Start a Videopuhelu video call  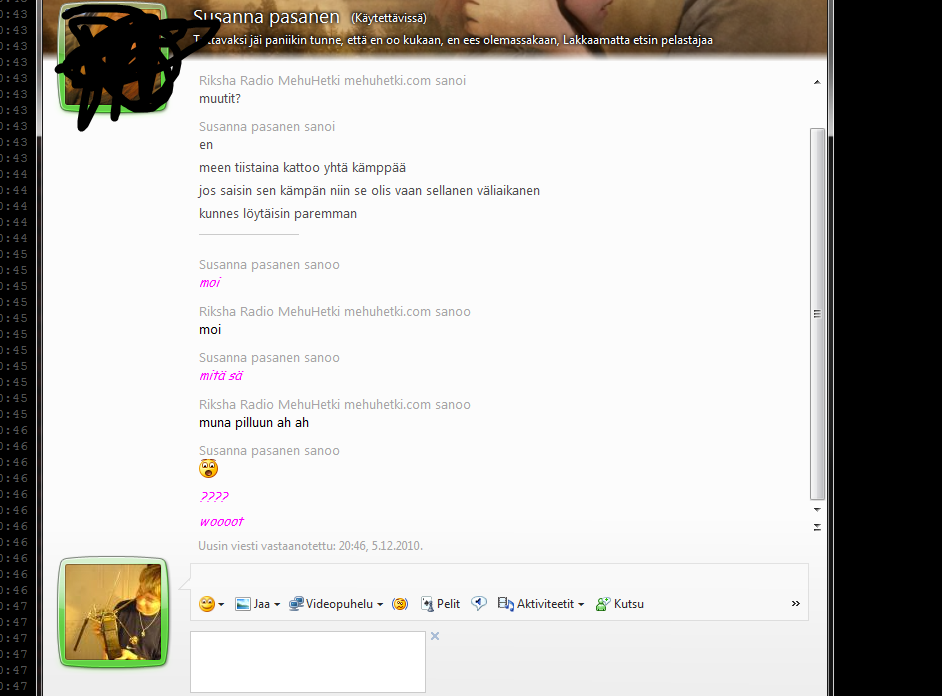click(x=331, y=604)
